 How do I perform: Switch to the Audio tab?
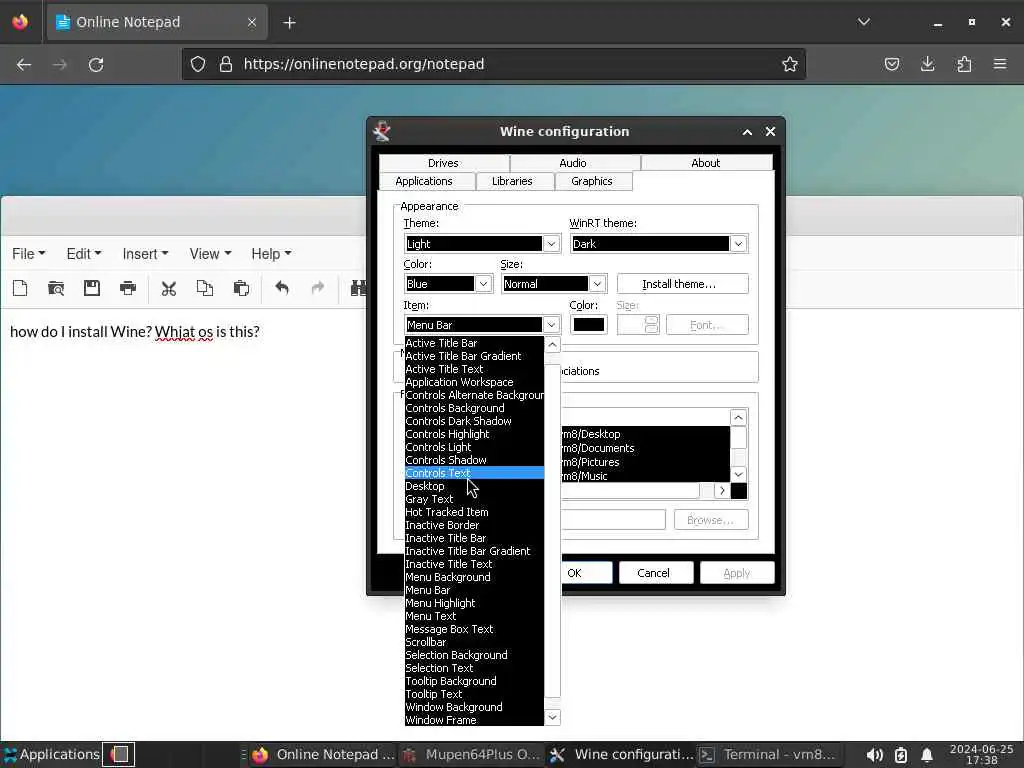pos(573,163)
